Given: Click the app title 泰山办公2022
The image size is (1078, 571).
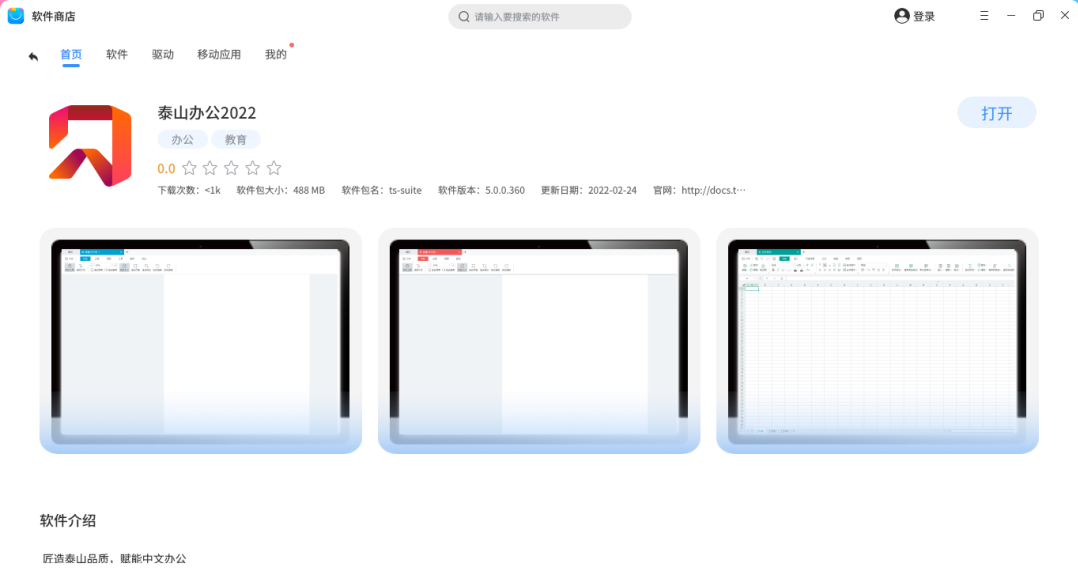Looking at the screenshot, I should pos(207,113).
